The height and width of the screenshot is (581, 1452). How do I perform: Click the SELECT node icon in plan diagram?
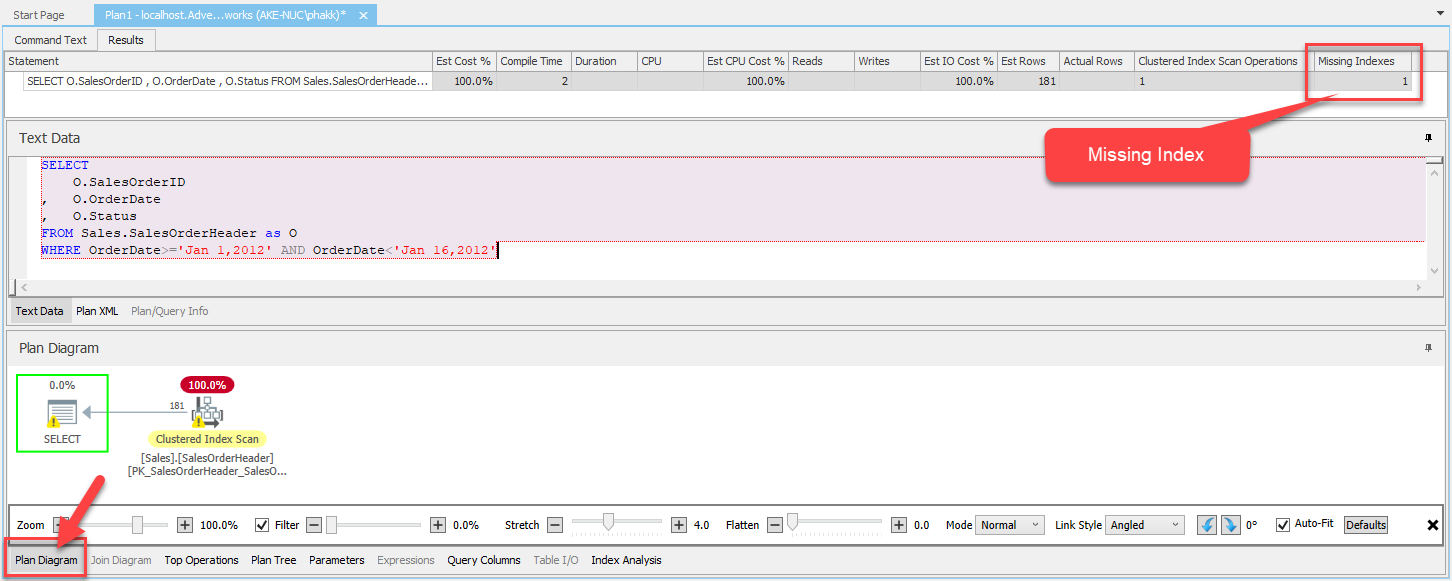click(x=62, y=412)
